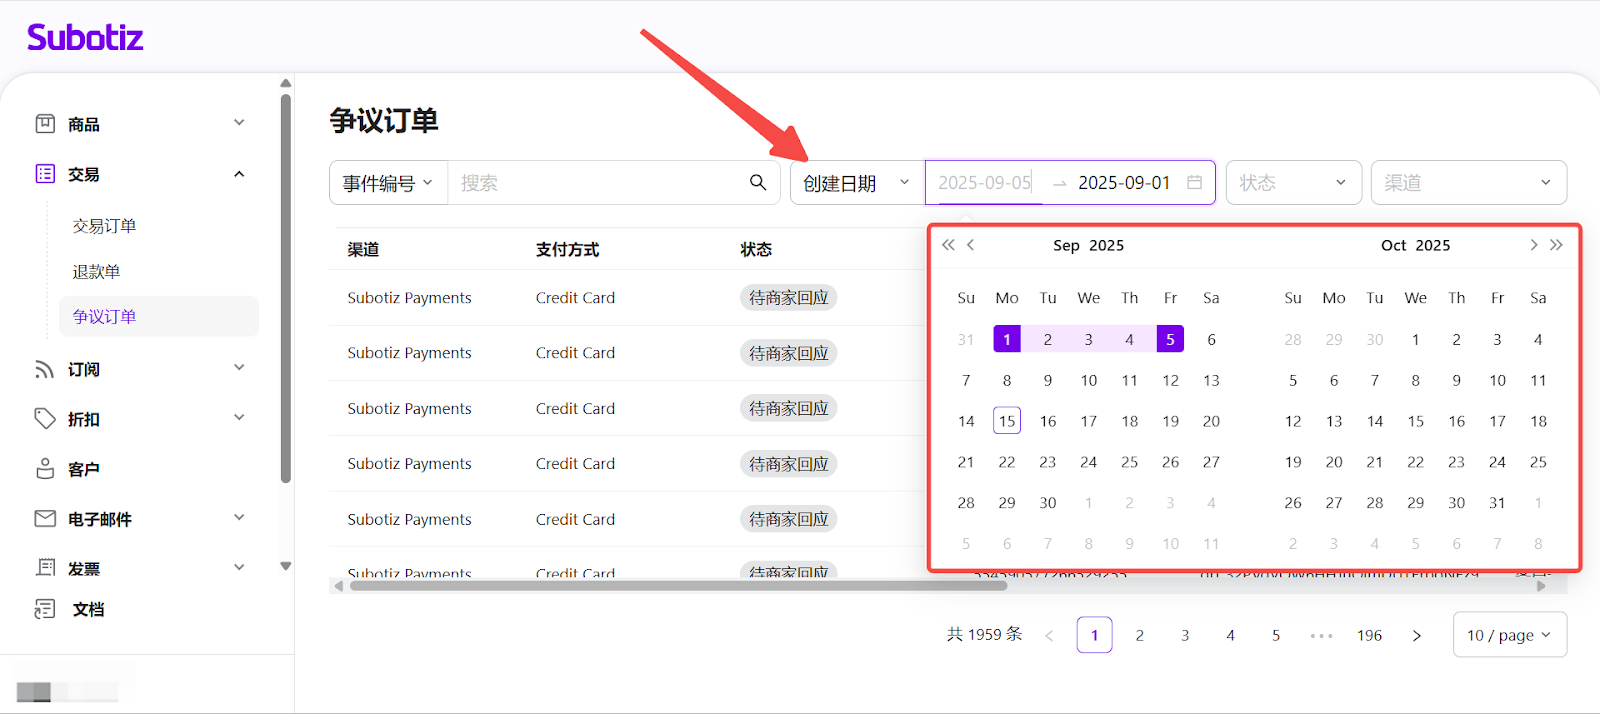The image size is (1600, 714).
Task: Open the 渠道 channel filter dropdown
Action: click(x=1467, y=183)
